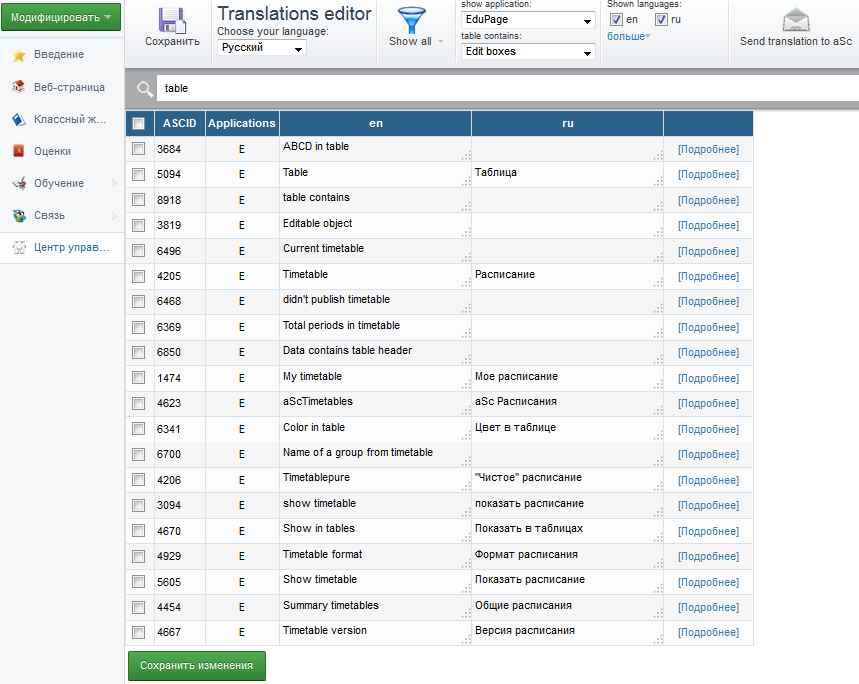Click the green Сохранить изменения button
Screen dimensions: 859x684
click(x=197, y=665)
